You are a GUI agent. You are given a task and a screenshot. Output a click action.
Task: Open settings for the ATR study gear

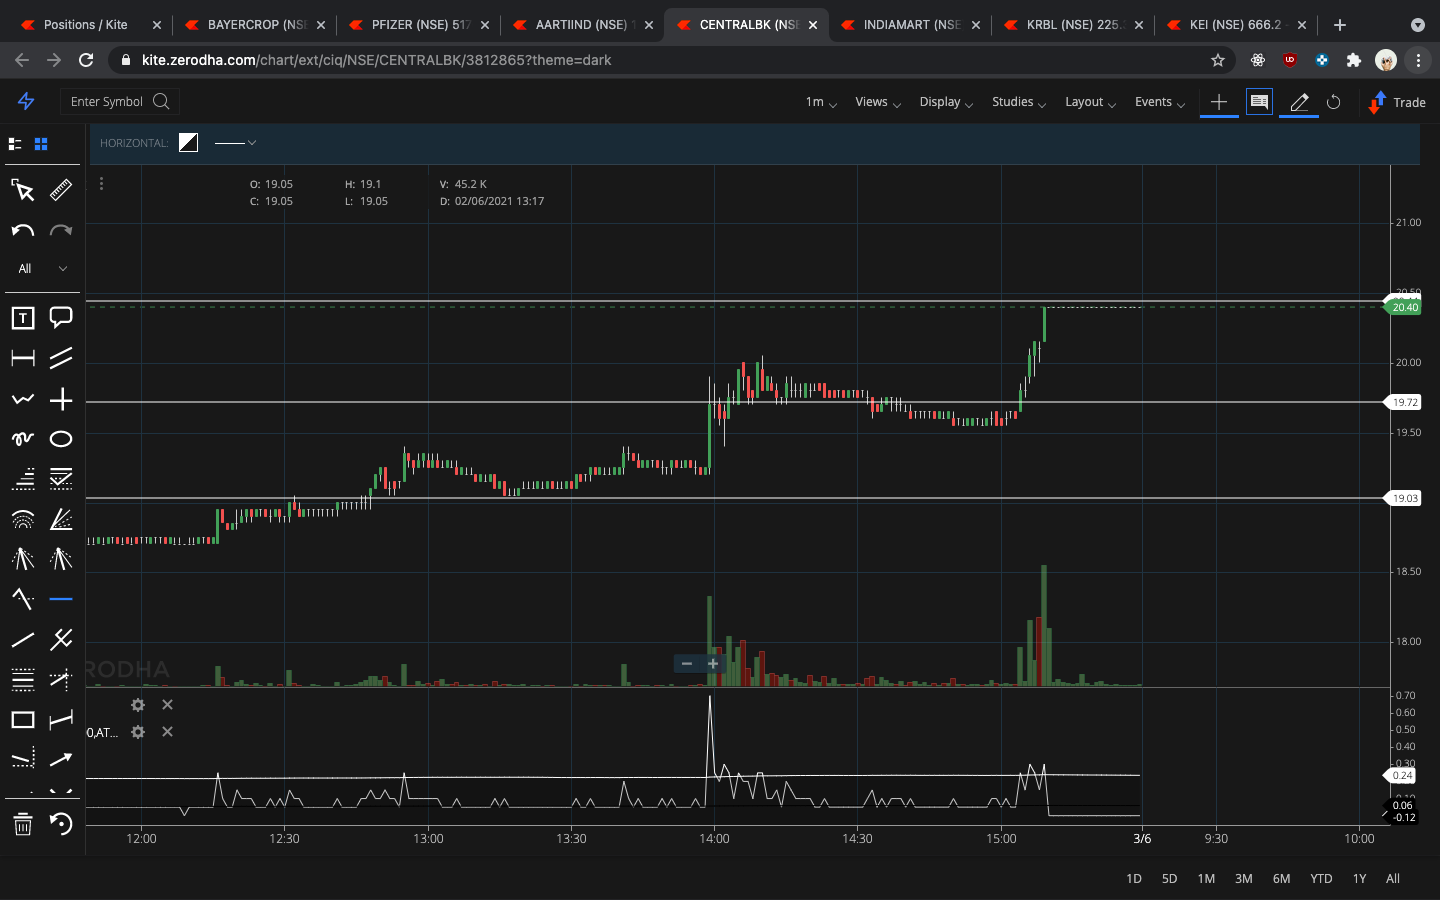coord(137,732)
